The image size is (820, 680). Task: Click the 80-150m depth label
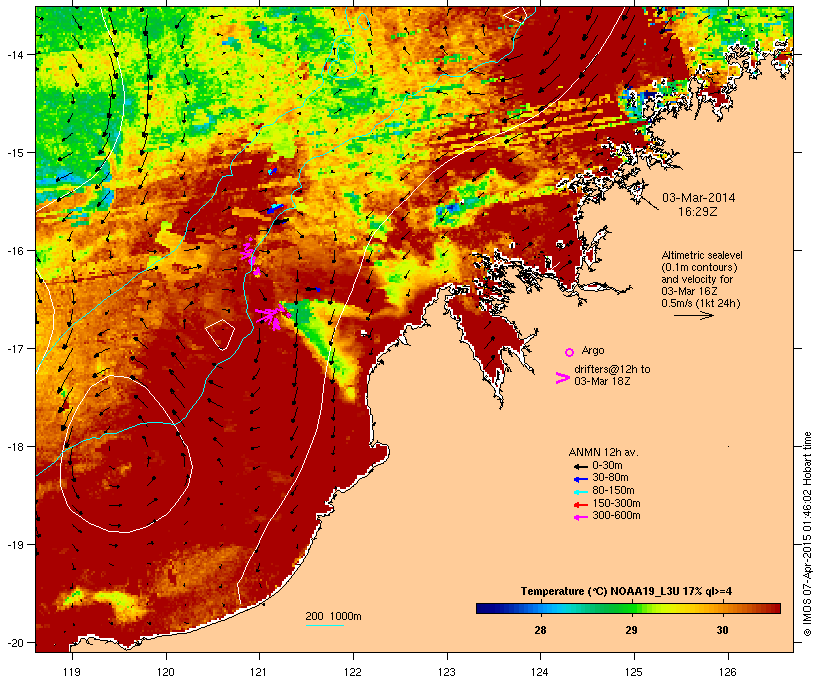(613, 491)
